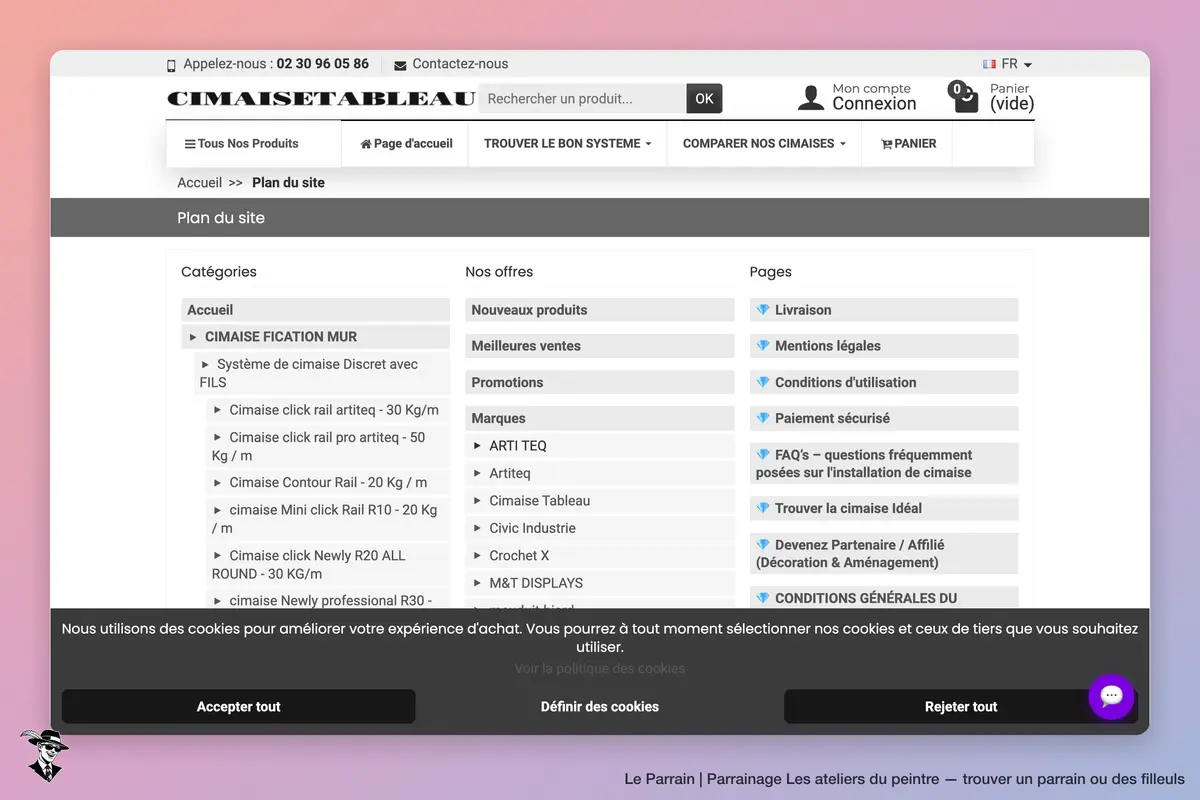Open the Tous Nos Produits hamburger menu
Screen dimensions: 1200x800
coord(242,143)
